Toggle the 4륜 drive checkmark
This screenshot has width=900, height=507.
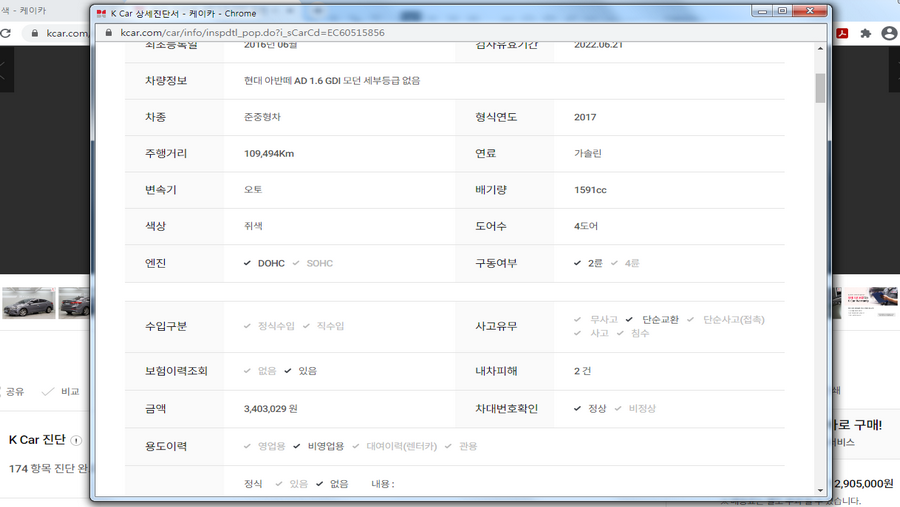click(614, 263)
